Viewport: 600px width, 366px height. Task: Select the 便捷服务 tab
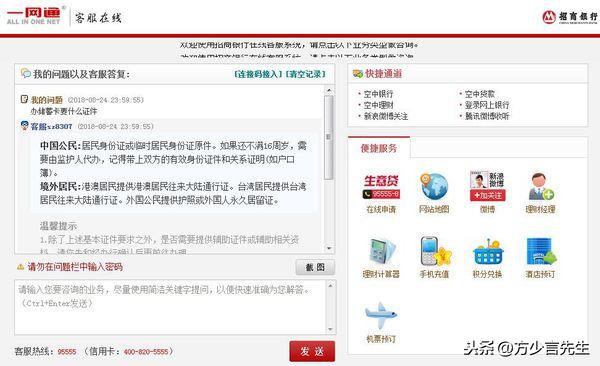point(379,148)
